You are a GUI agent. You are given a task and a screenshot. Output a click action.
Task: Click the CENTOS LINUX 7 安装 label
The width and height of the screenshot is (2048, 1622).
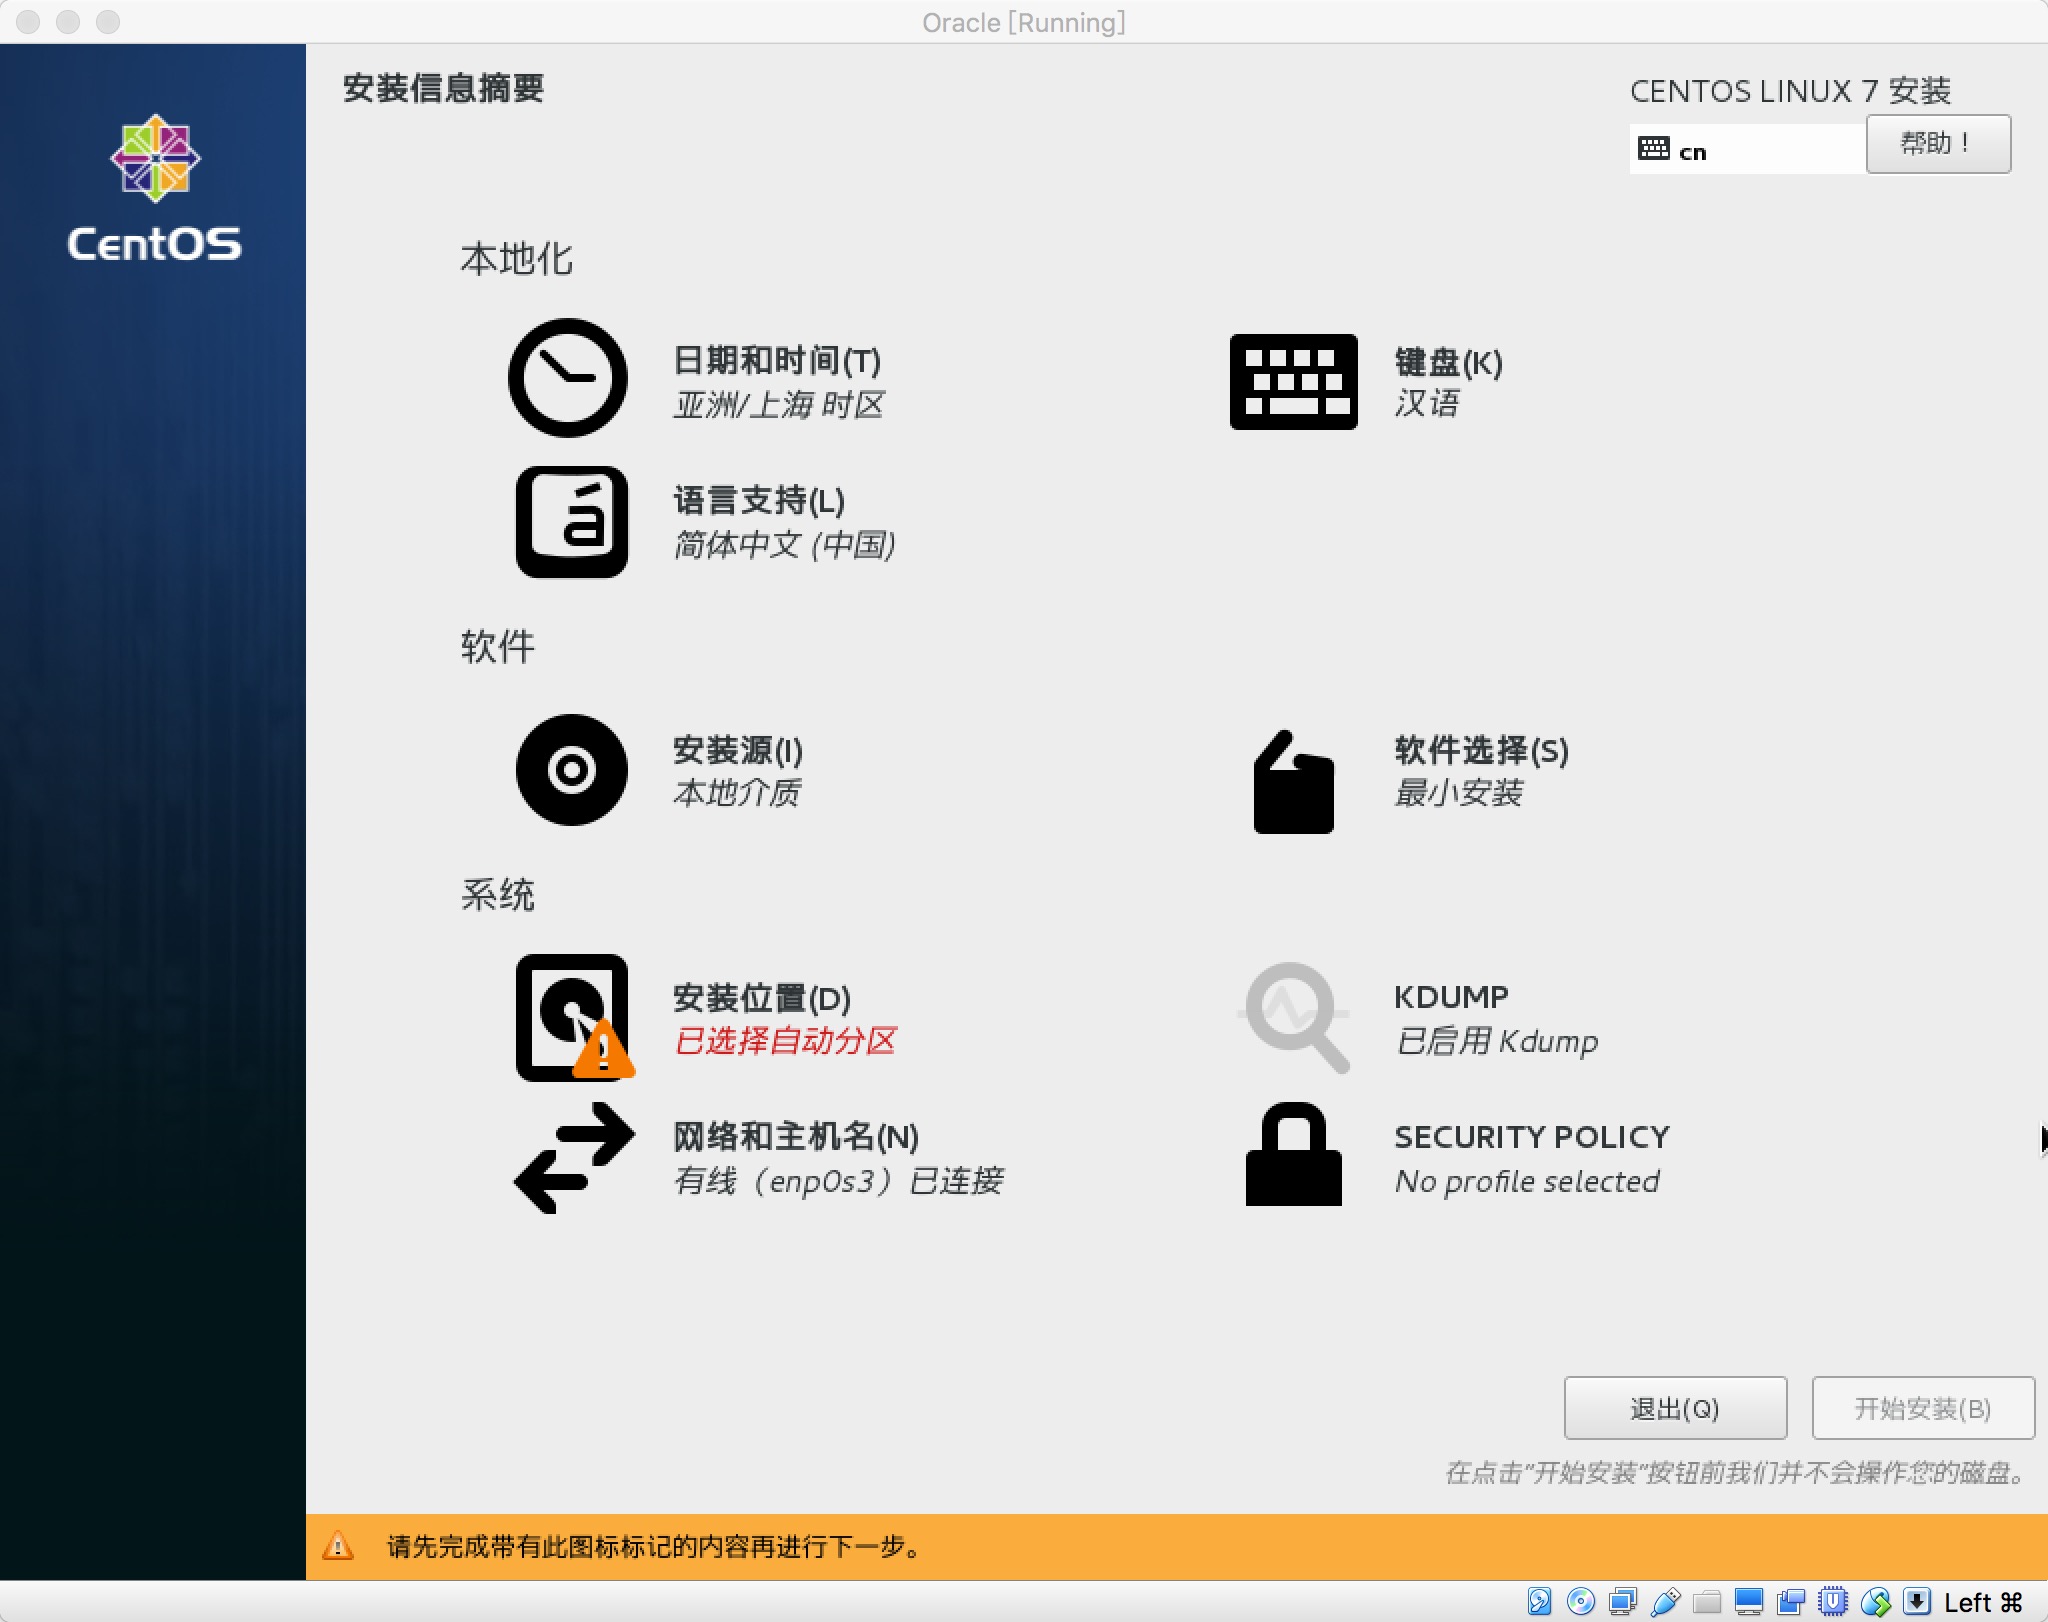click(x=1790, y=91)
